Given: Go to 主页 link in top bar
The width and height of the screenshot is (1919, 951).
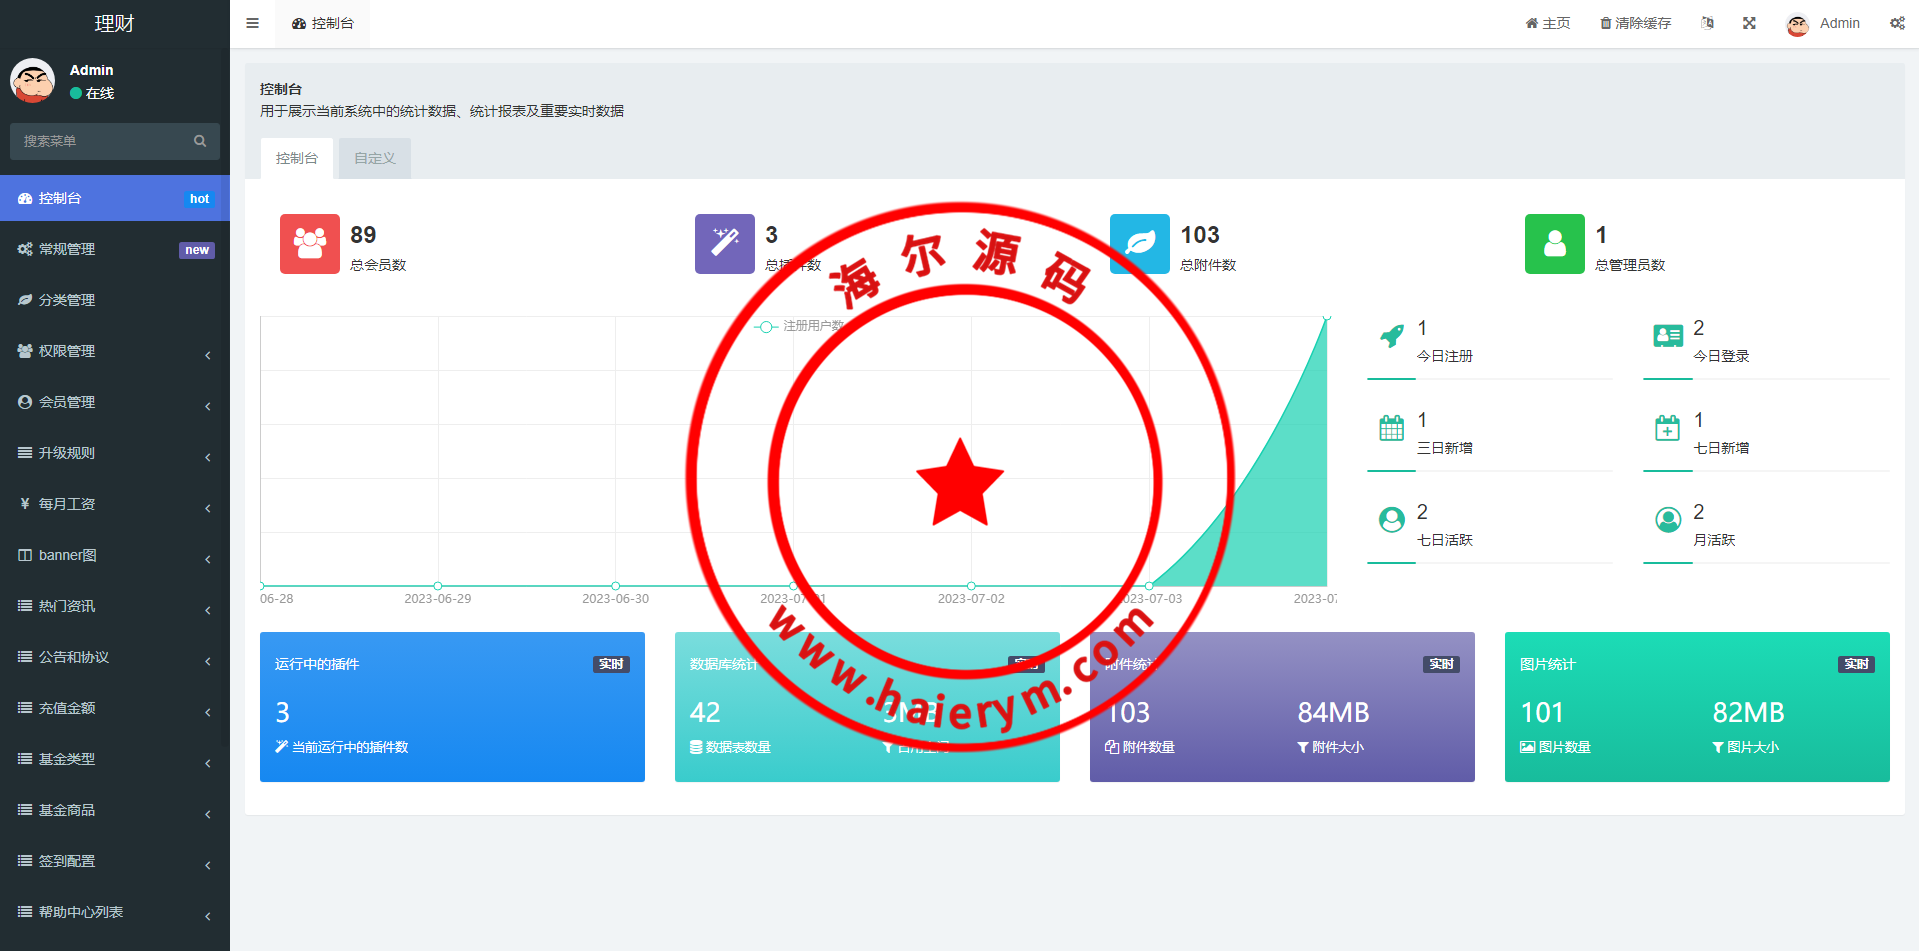Looking at the screenshot, I should coord(1547,23).
